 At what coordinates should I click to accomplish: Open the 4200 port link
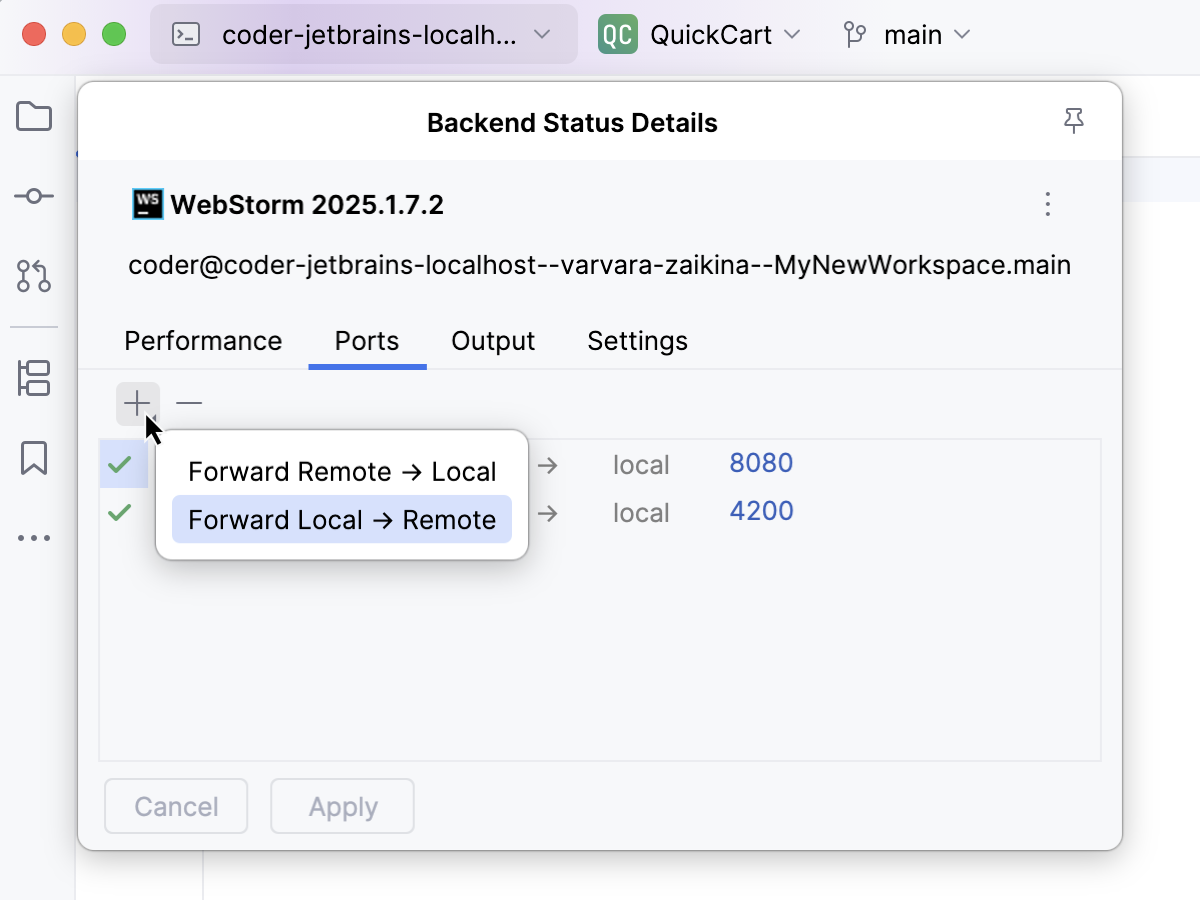(x=761, y=511)
